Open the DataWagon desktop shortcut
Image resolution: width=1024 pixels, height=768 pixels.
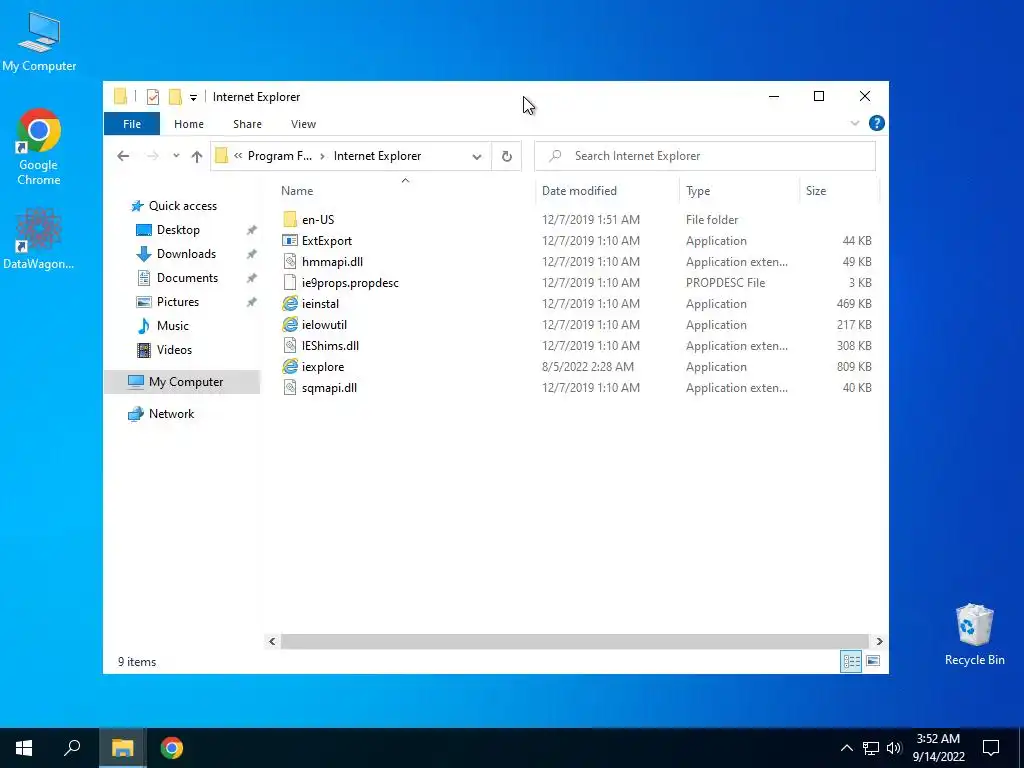(39, 238)
